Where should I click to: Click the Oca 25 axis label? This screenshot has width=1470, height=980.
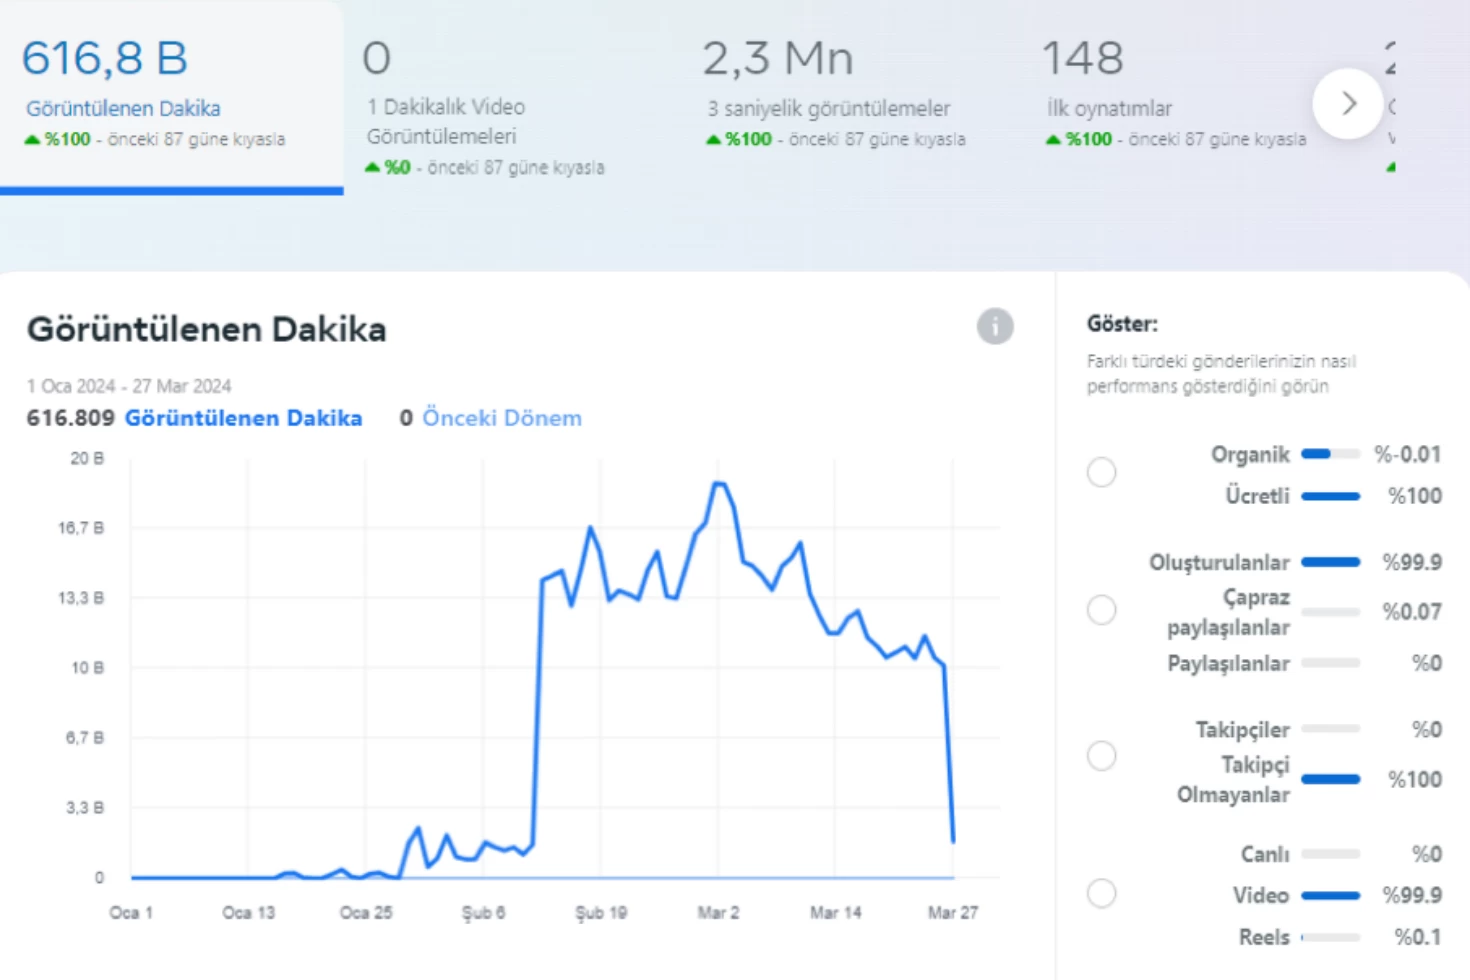[x=366, y=913]
